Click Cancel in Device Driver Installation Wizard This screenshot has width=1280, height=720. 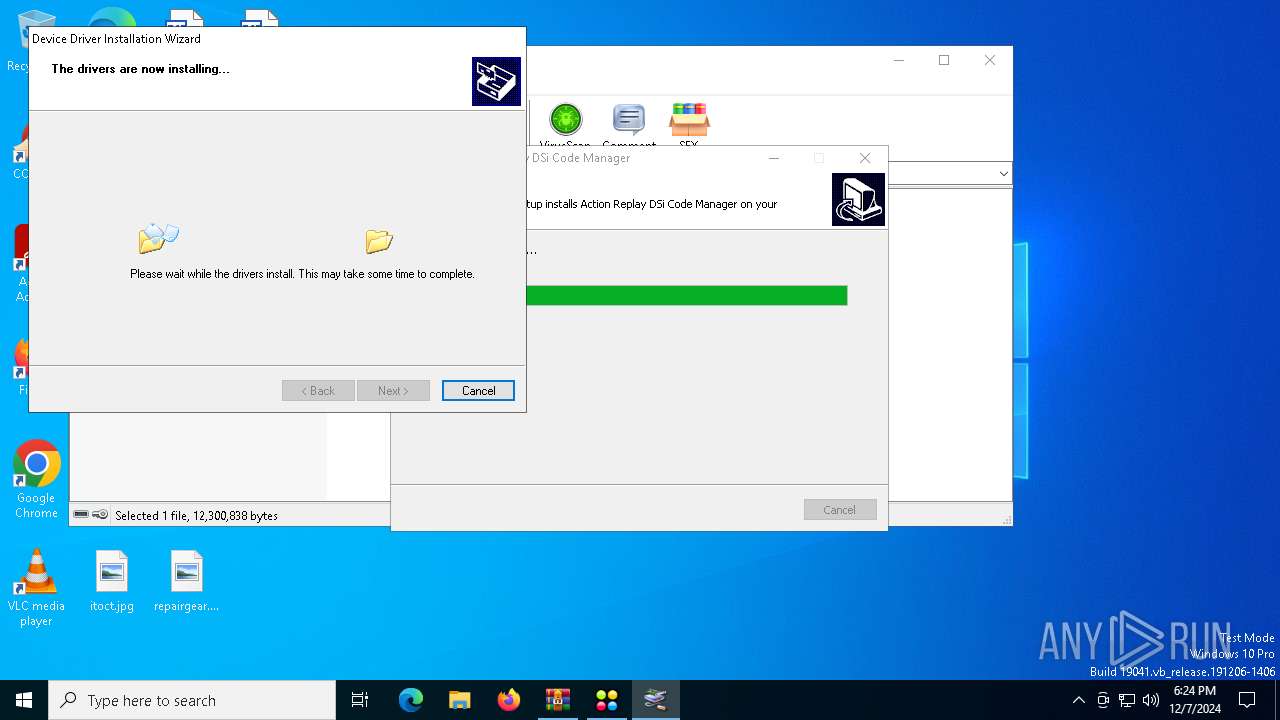point(478,391)
